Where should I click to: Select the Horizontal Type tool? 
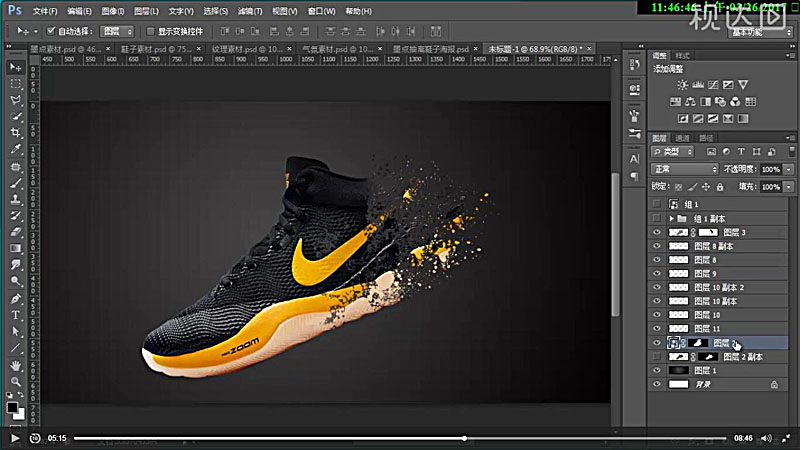[x=16, y=315]
